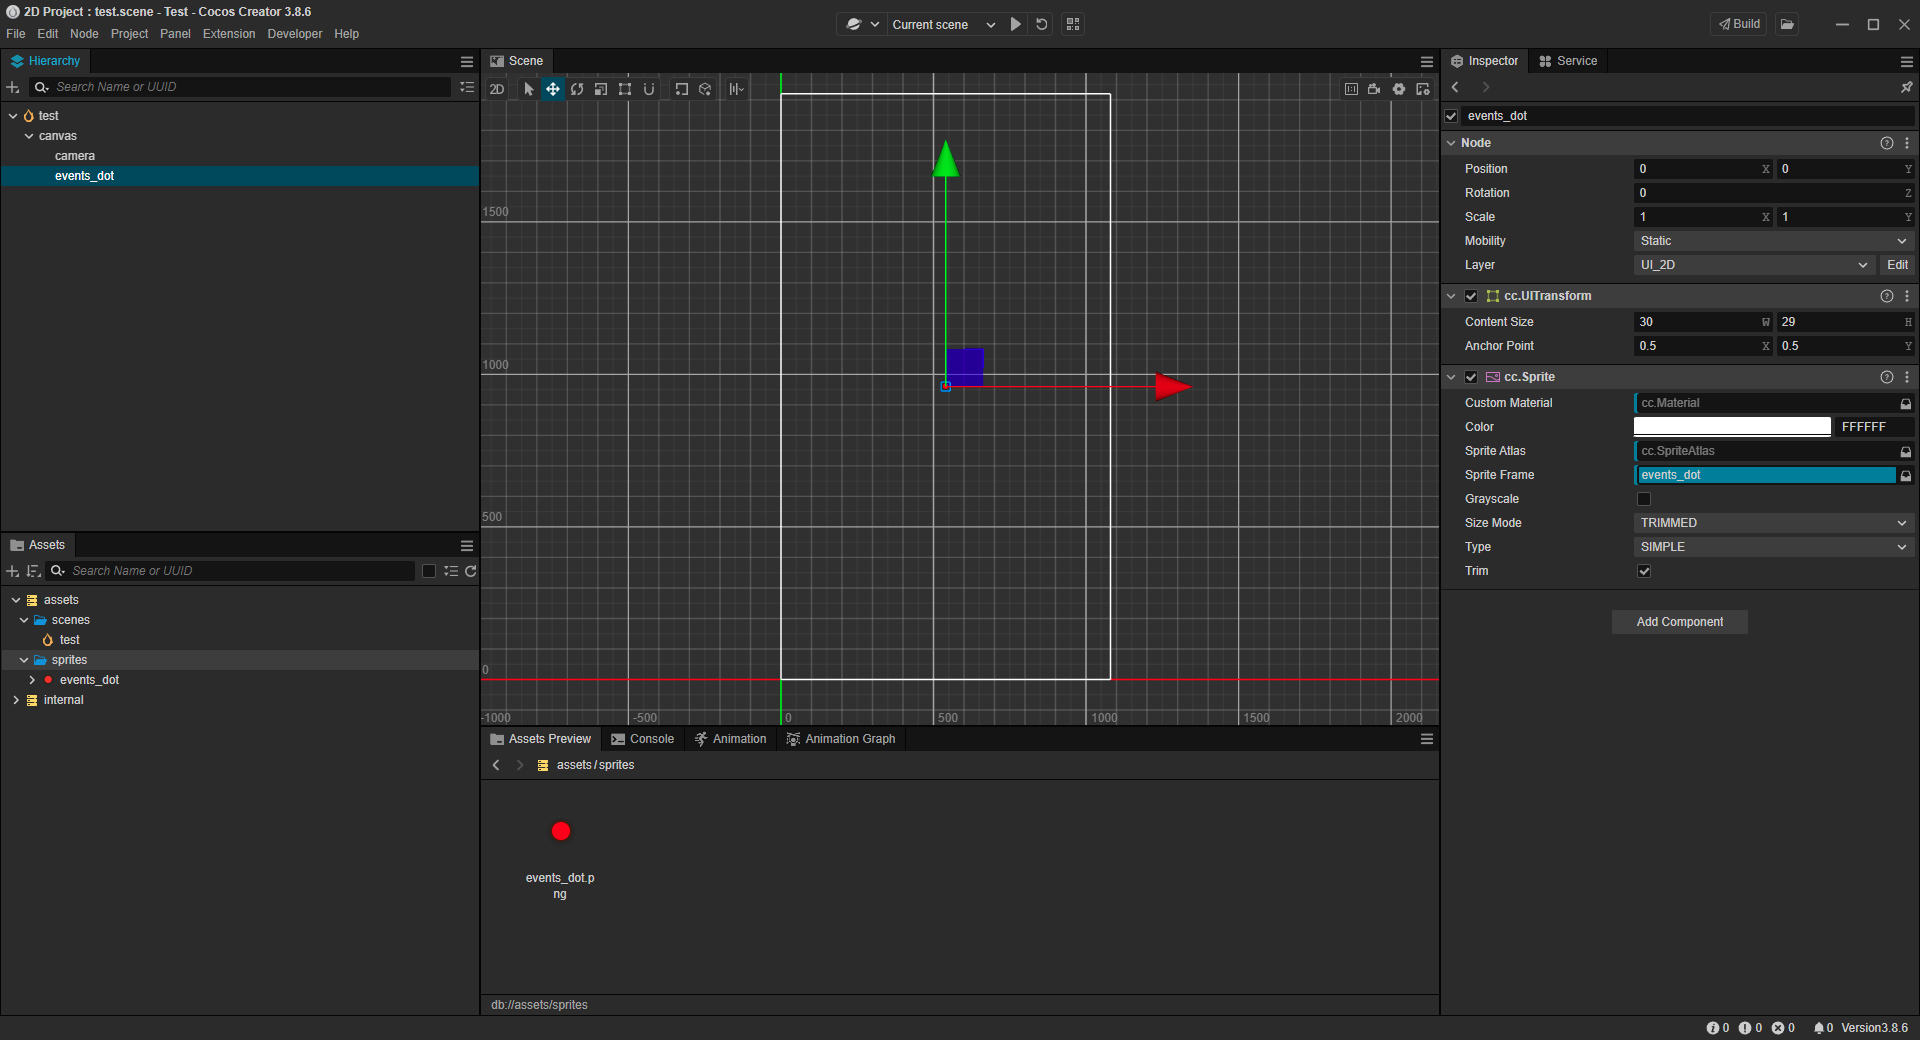Select the Rect transform tool
Screen dimensions: 1920x1040
625,89
